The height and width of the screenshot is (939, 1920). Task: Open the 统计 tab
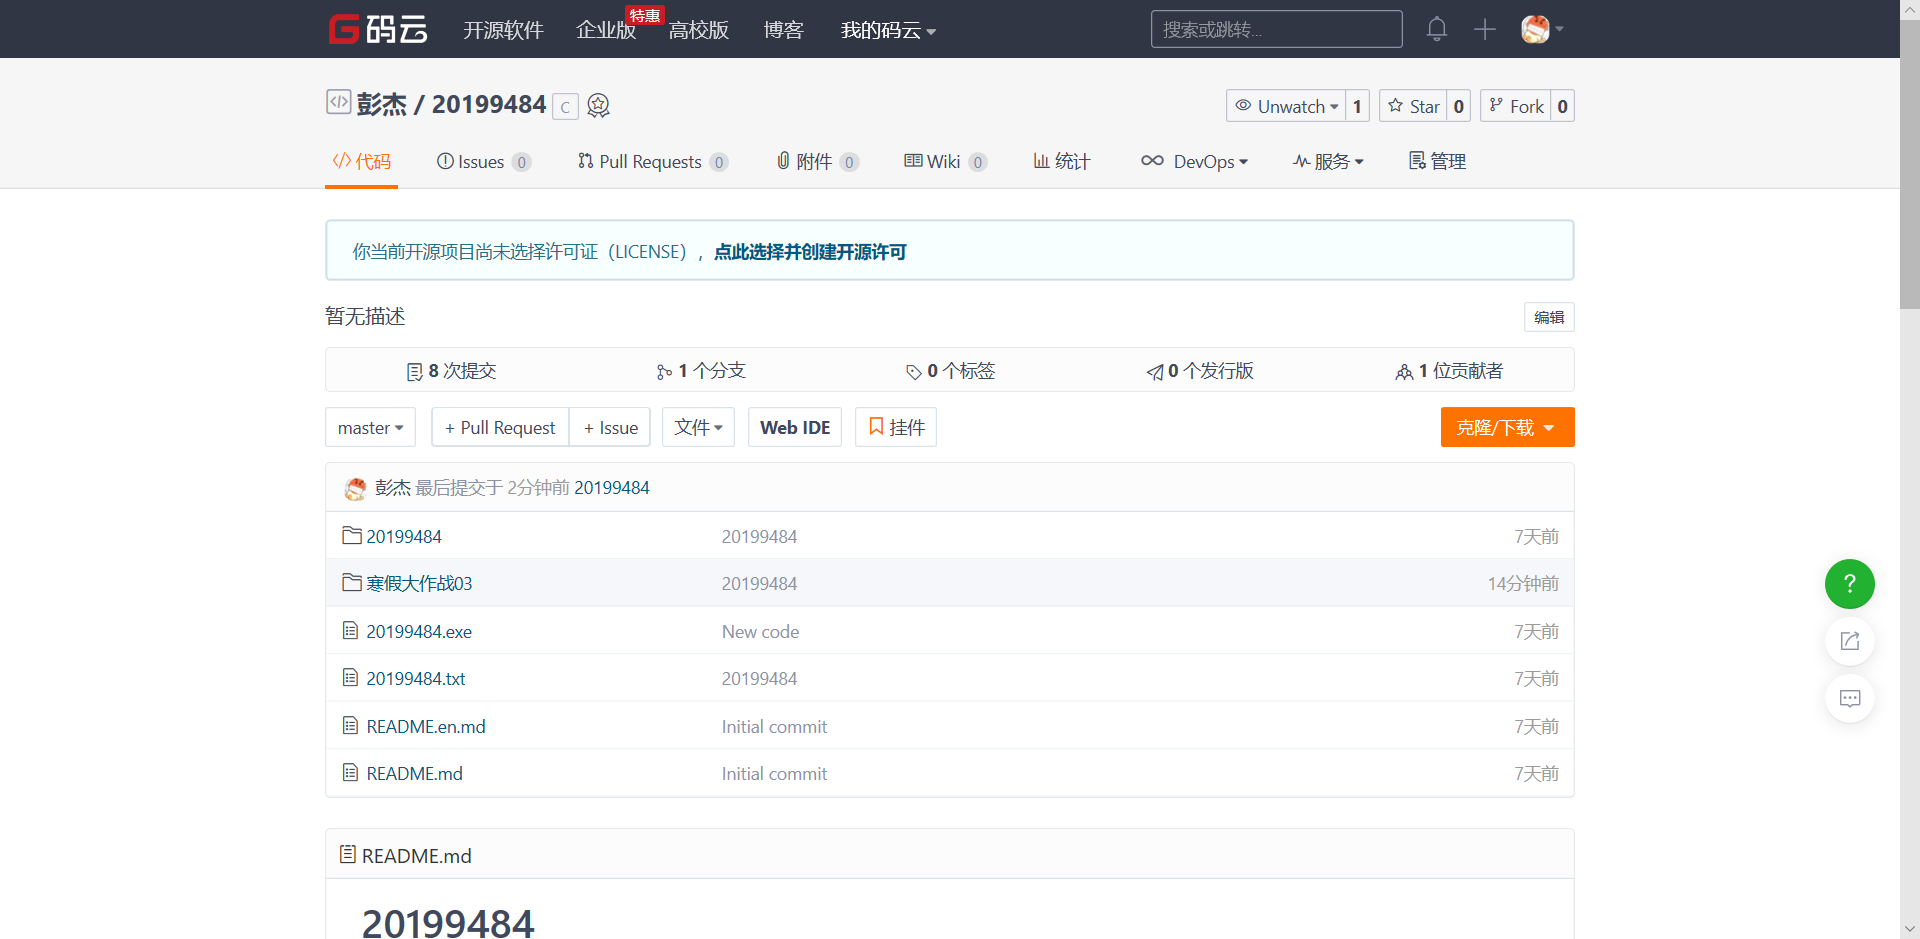[x=1062, y=161]
